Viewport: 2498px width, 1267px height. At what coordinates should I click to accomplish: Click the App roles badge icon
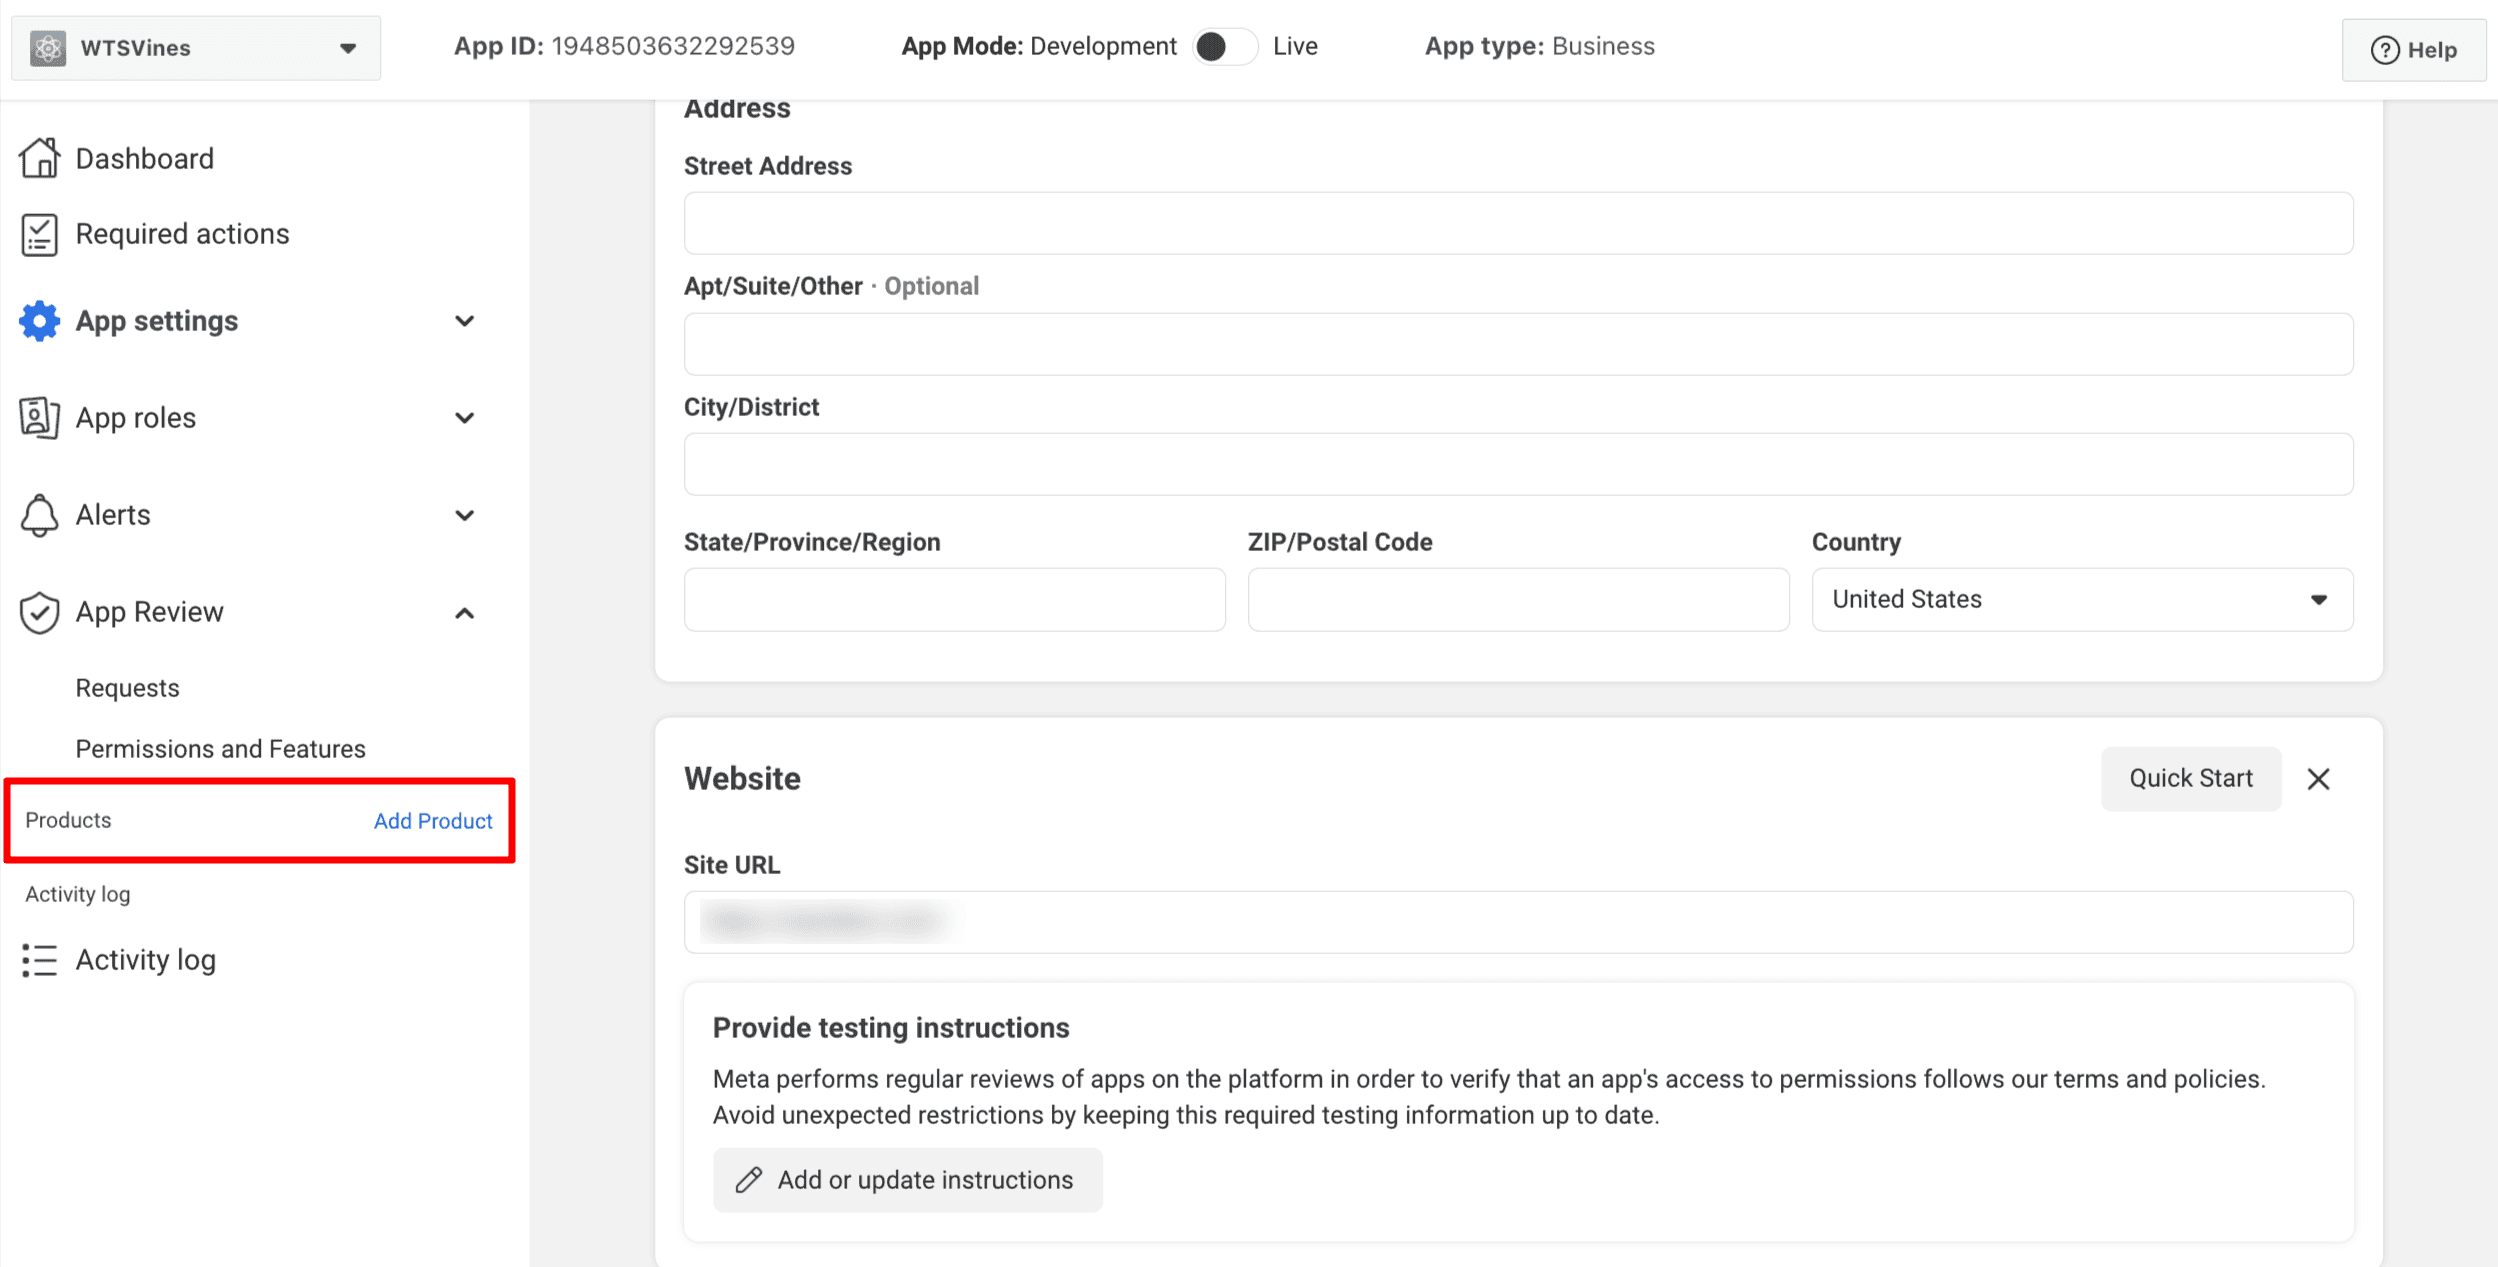click(x=39, y=418)
